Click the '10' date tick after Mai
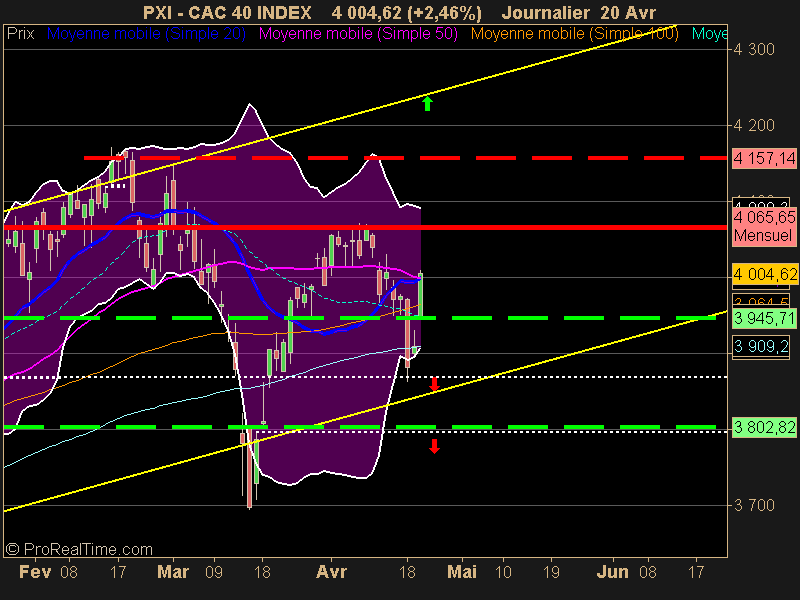Screen dimensions: 800x600 (503, 572)
